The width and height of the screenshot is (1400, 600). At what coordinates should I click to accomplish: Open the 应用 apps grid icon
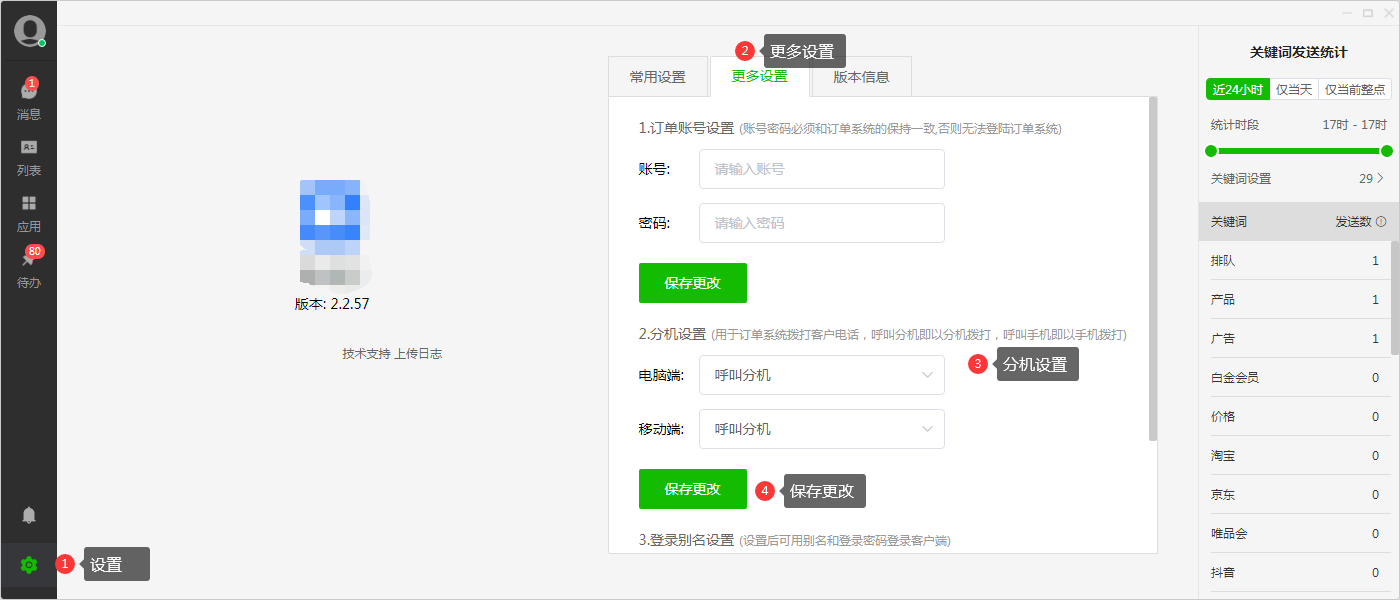(29, 203)
